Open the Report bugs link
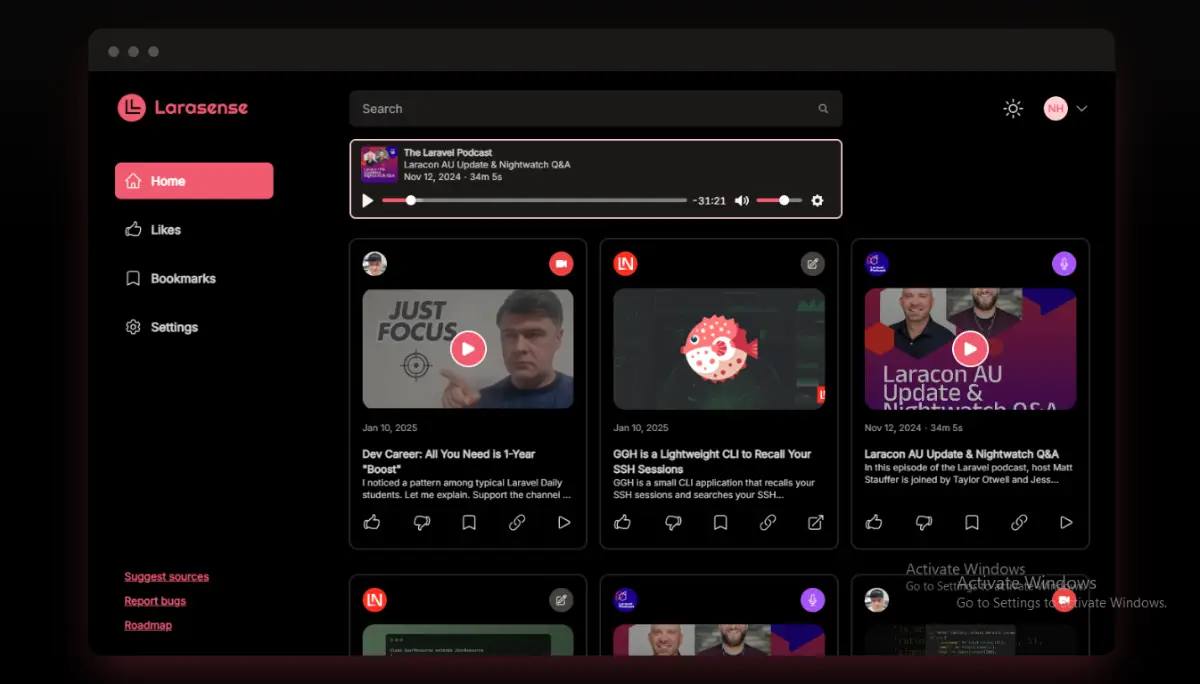1200x684 pixels. (155, 601)
